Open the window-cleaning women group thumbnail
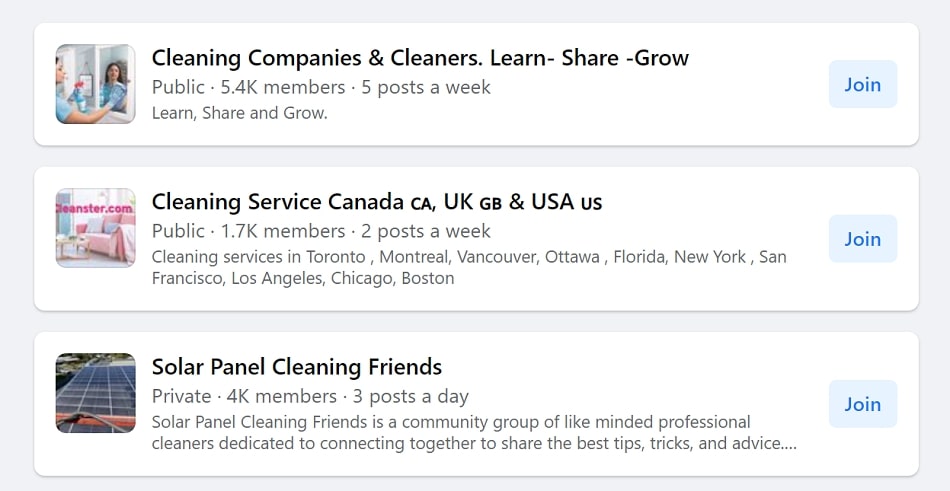This screenshot has height=491, width=950. [x=96, y=84]
